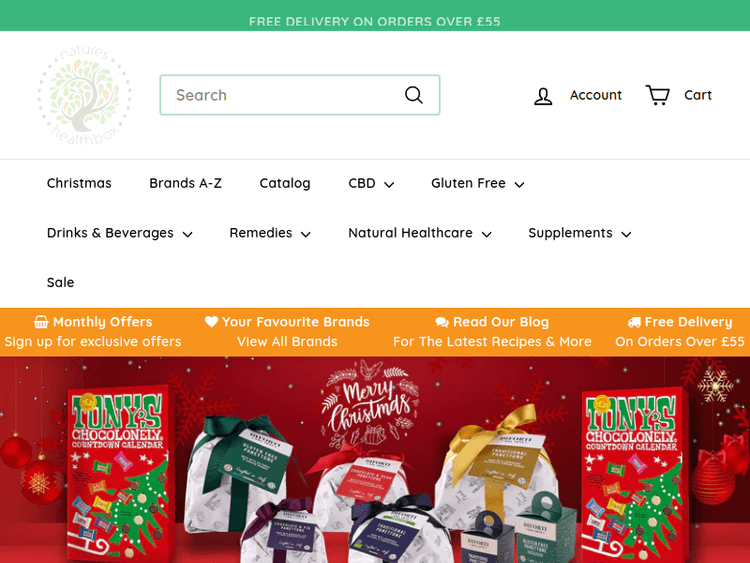Open the Natural Healthcare dropdown

click(420, 233)
